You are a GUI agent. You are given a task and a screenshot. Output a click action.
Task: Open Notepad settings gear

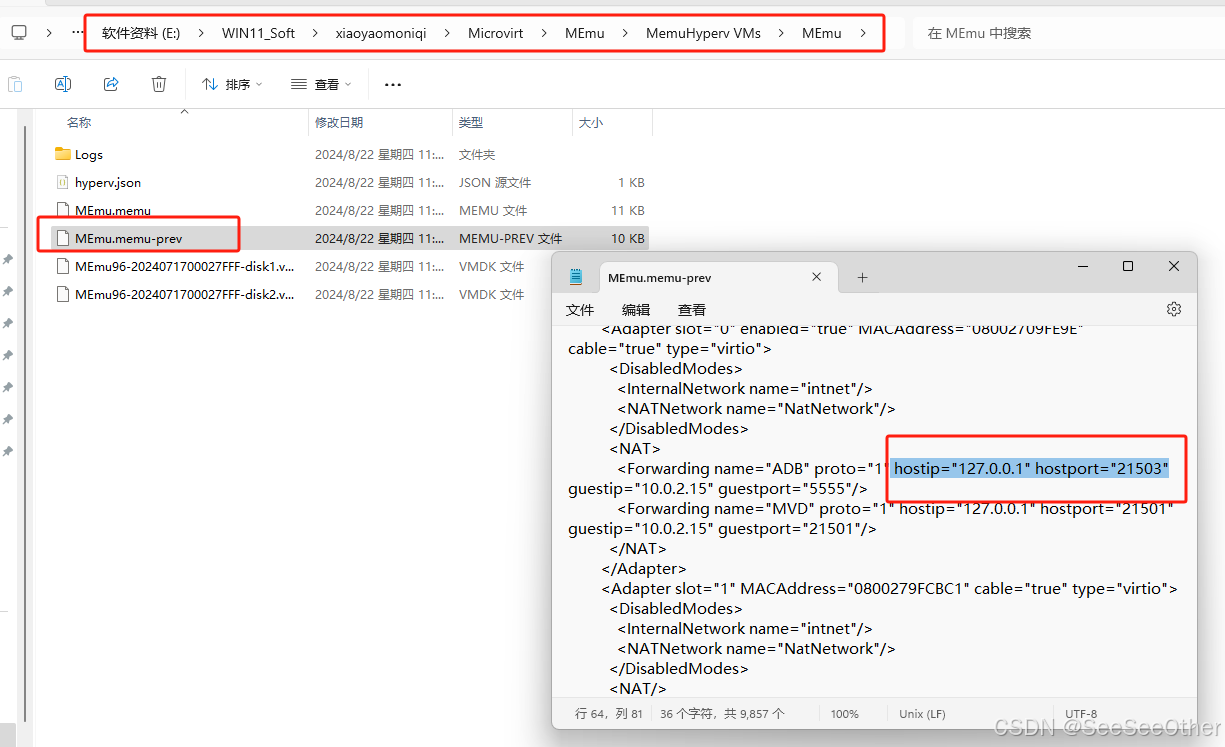pos(1174,309)
